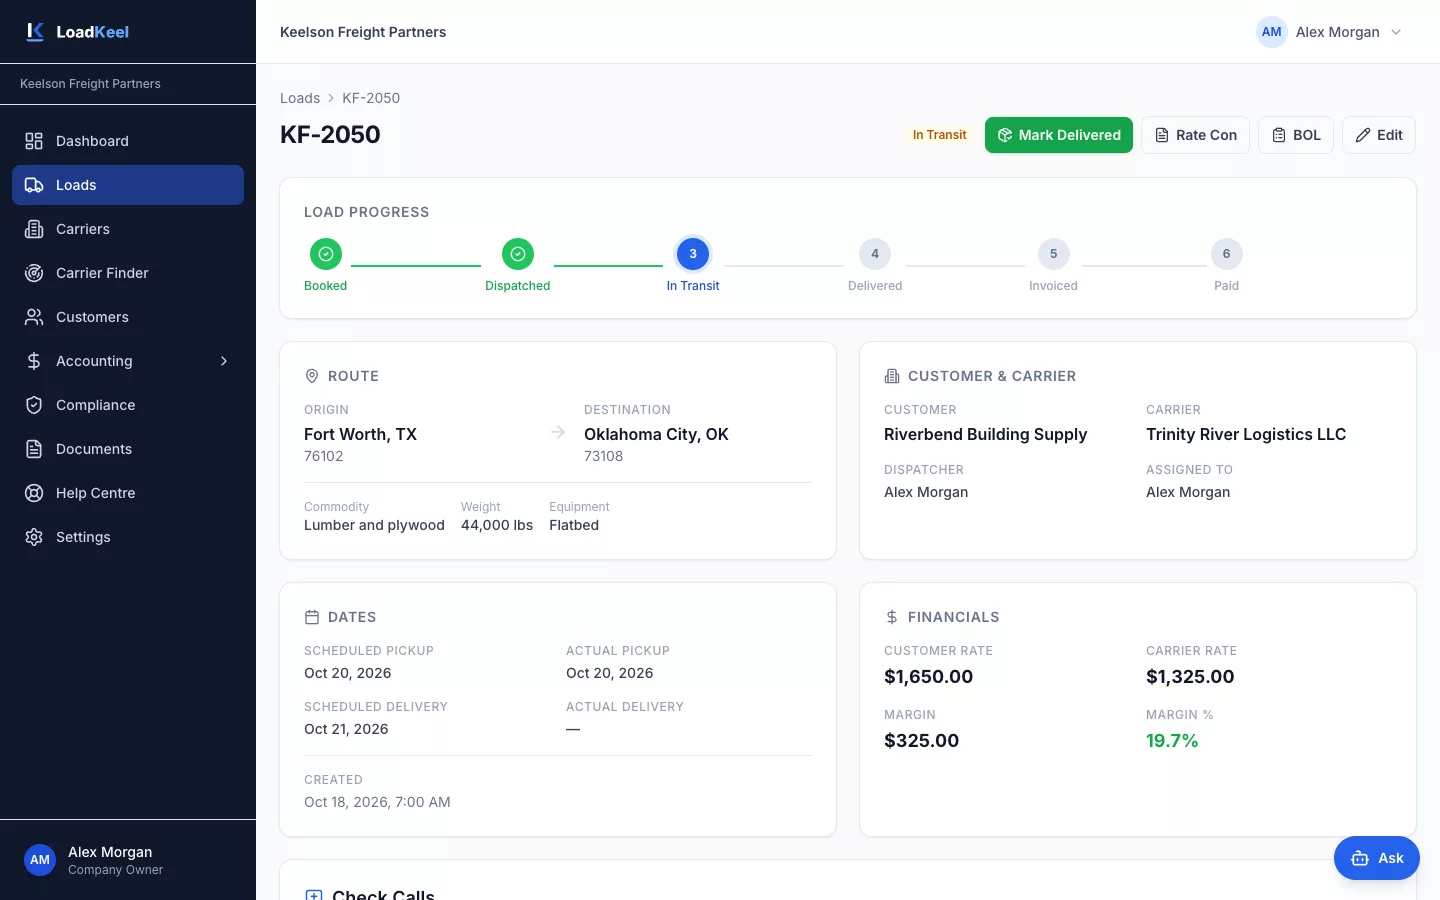This screenshot has width=1440, height=900.
Task: Click the LoadKeel logo icon
Action: pos(35,32)
